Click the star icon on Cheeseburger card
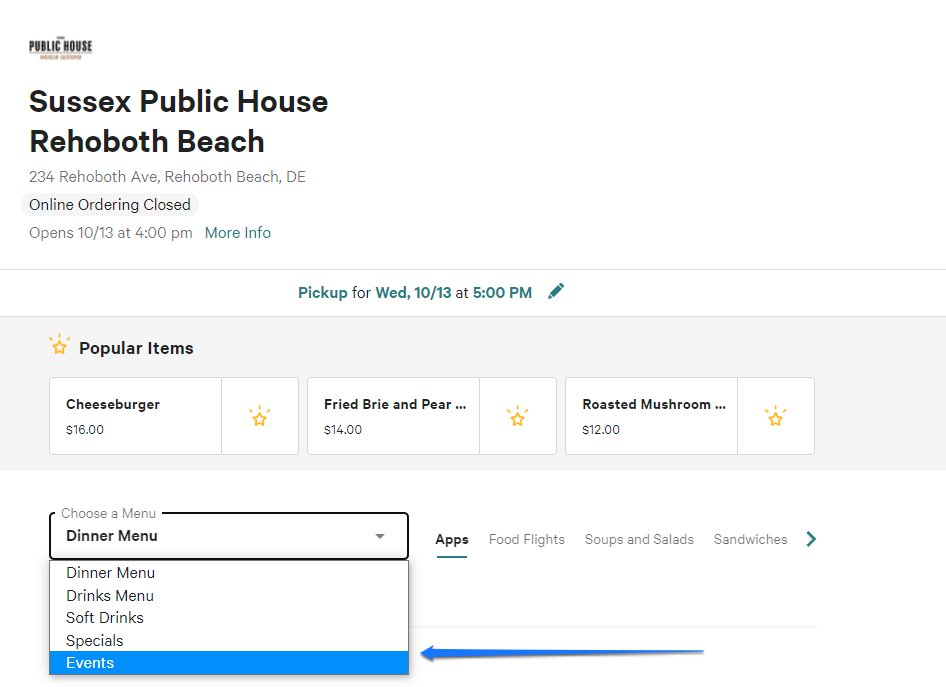 coord(260,416)
